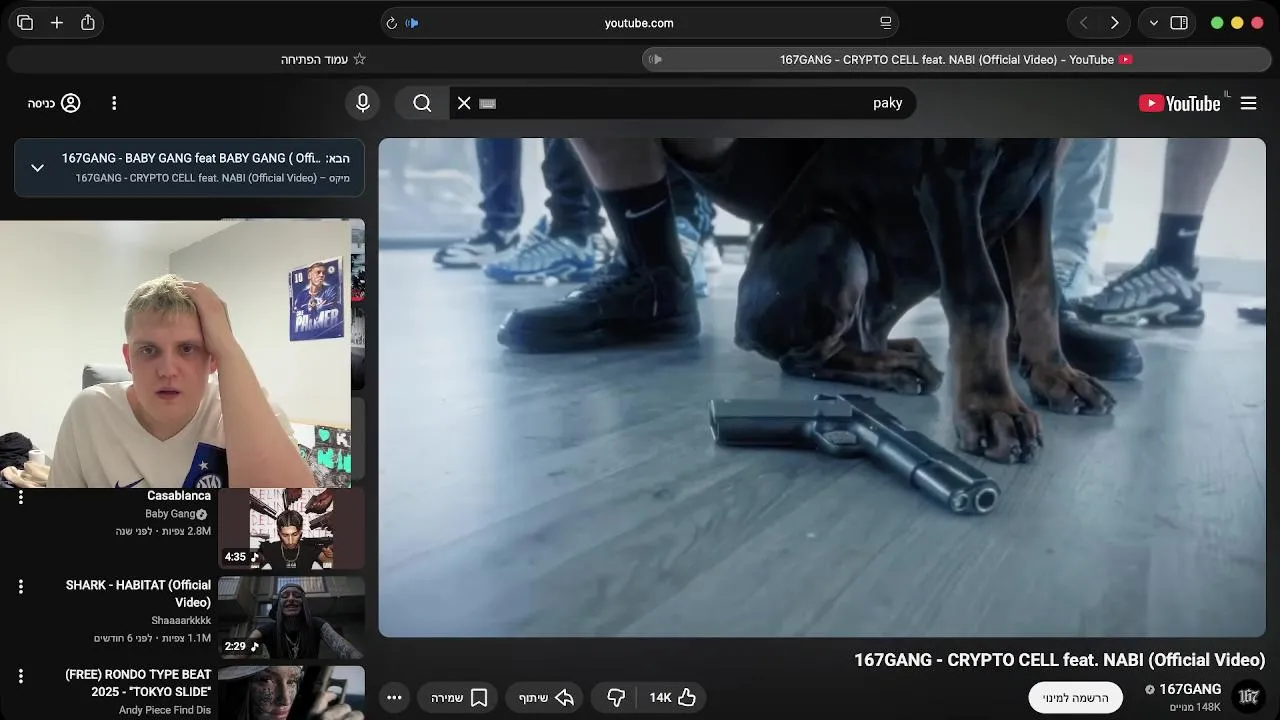
Task: Open the 167GANG channel name link
Action: (x=1190, y=689)
